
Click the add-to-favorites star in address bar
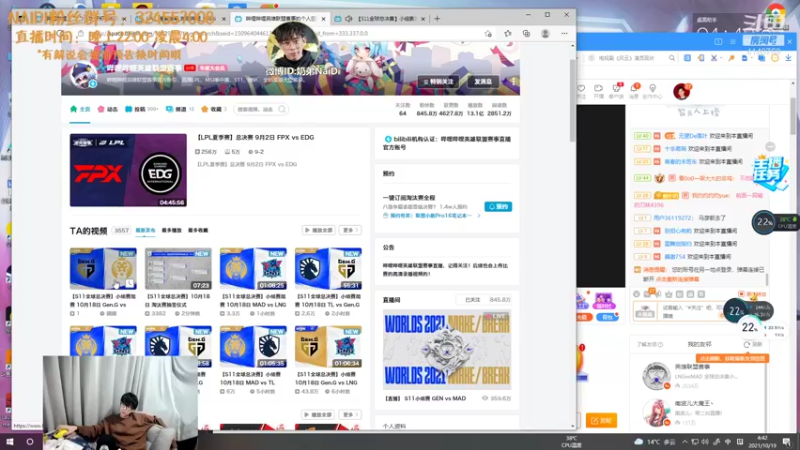coord(488,34)
